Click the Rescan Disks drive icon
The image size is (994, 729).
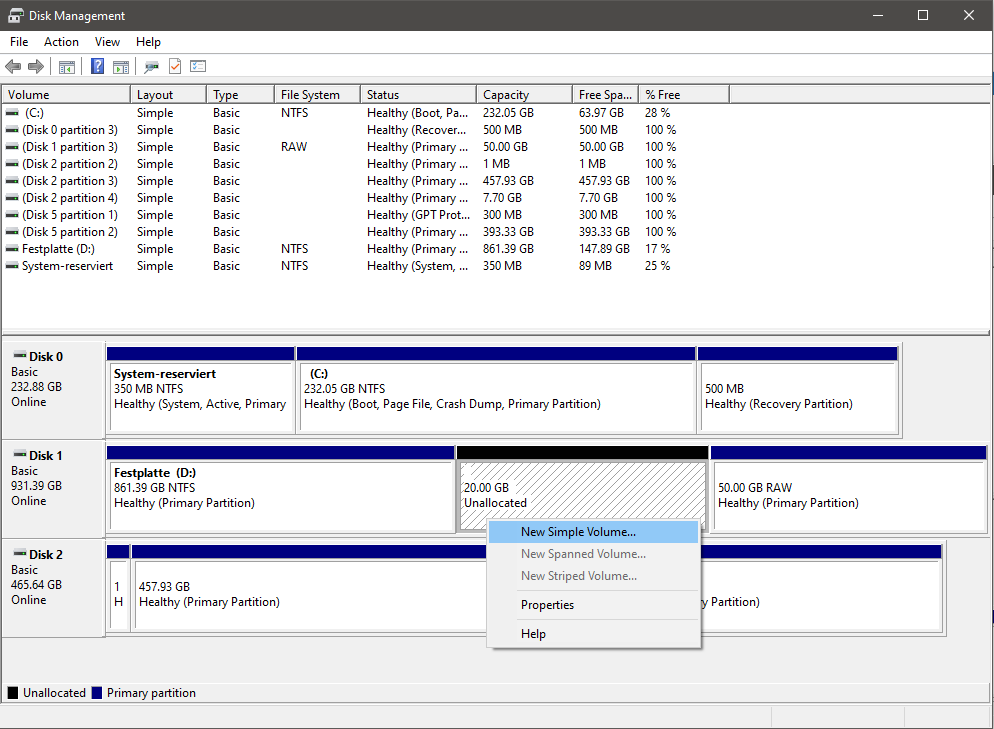point(151,67)
